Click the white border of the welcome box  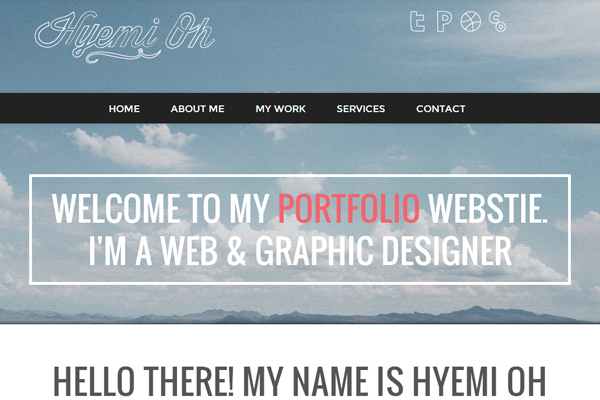[300, 176]
